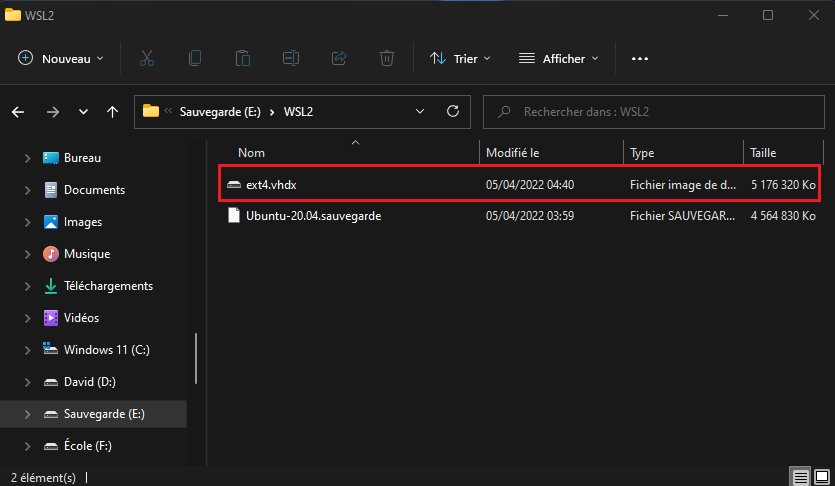This screenshot has height=486, width=835.
Task: Expand the Documents tree node
Action: coord(27,190)
